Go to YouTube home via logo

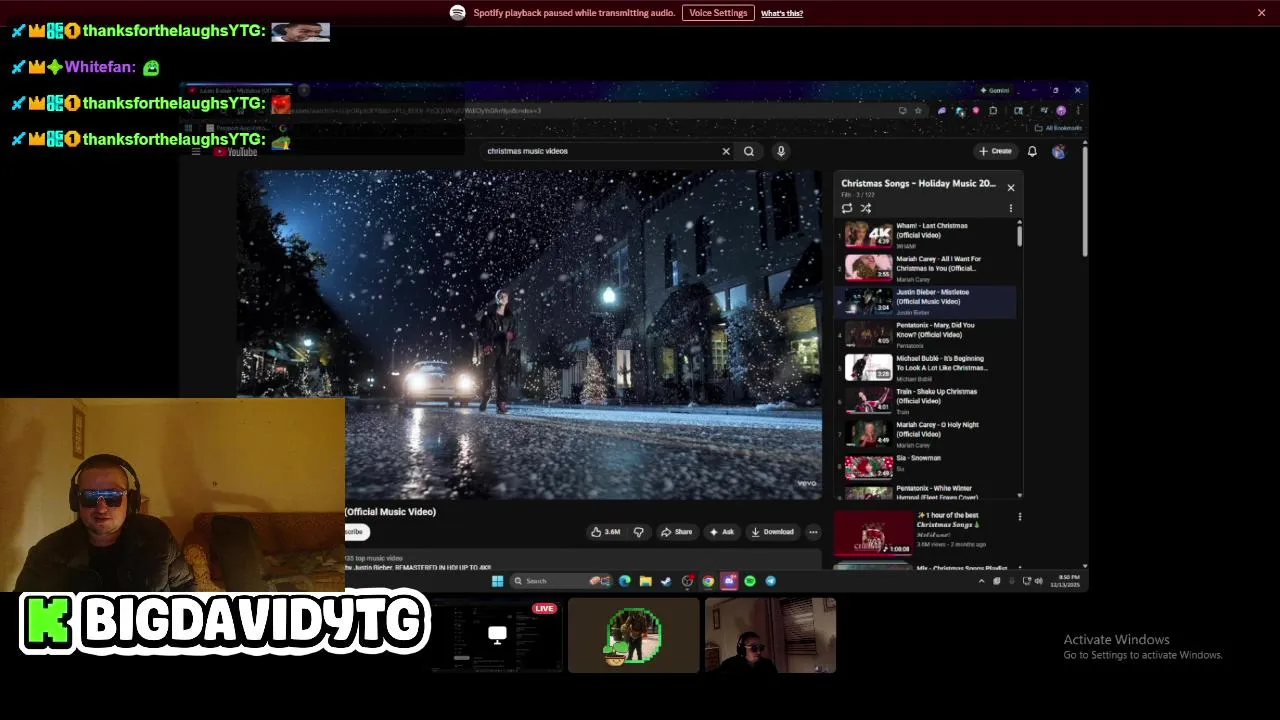[x=236, y=152]
